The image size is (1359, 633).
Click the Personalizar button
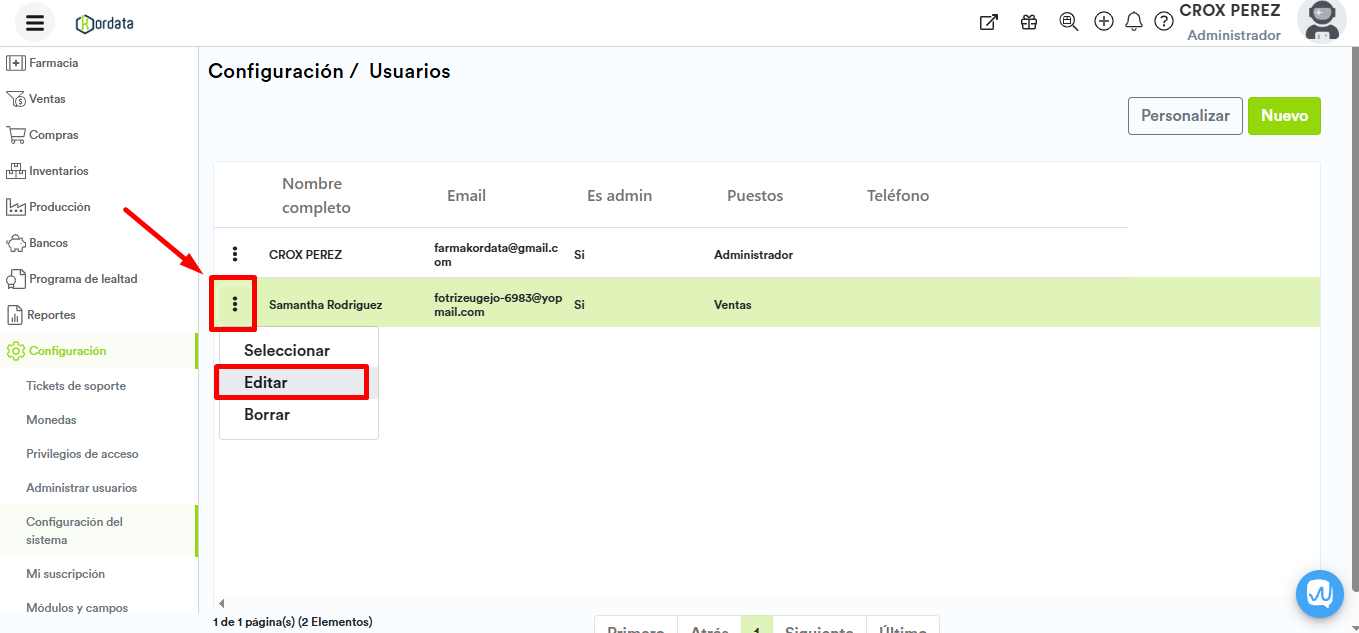click(x=1185, y=116)
